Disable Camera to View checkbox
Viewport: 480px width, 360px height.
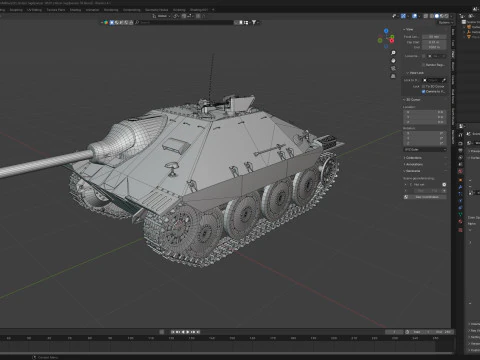tap(424, 91)
